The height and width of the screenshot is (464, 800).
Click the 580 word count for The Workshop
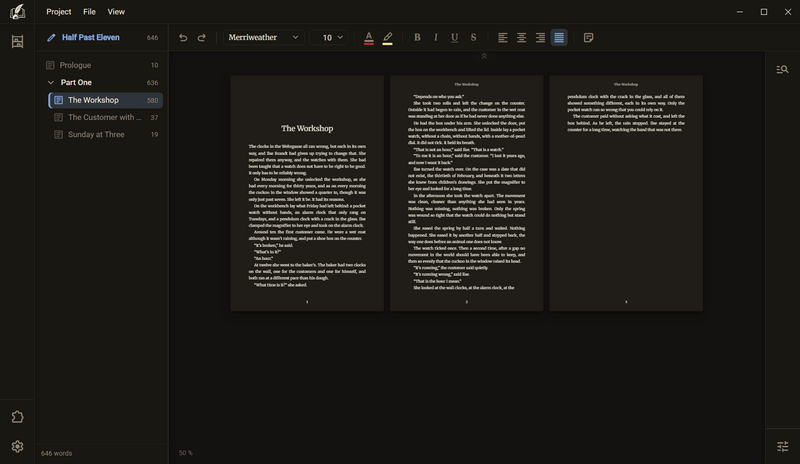153,101
